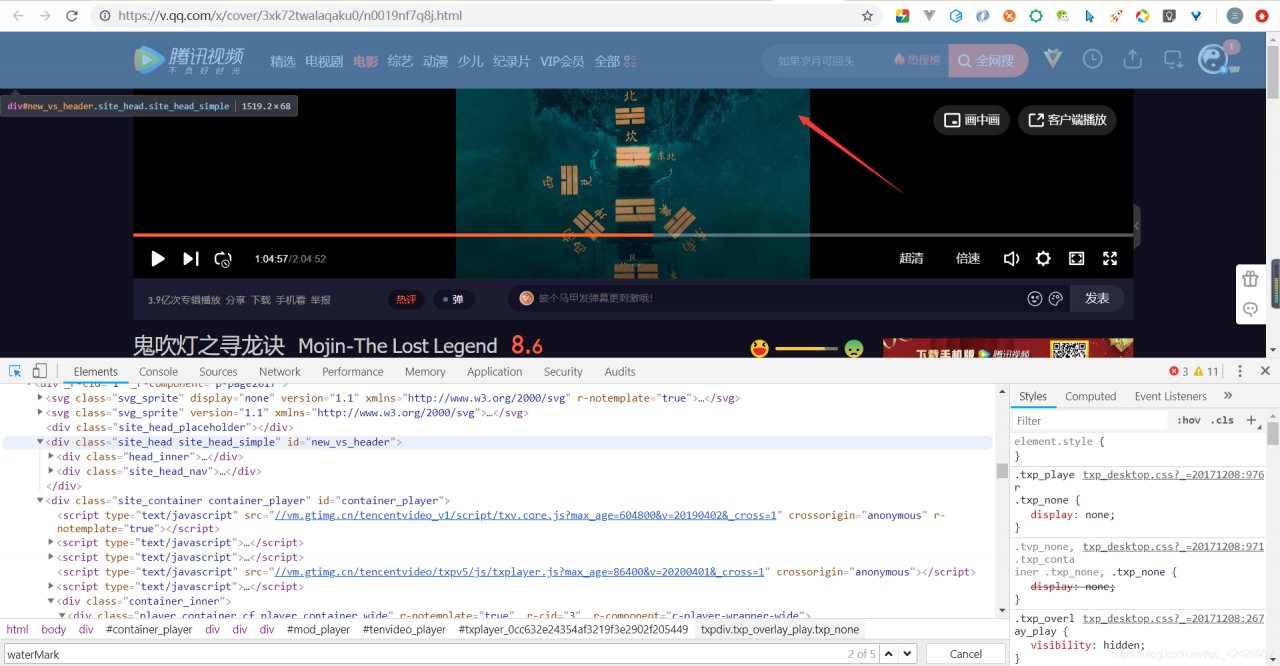
Task: Click the VIP diamond icon in header
Action: coord(1053,59)
